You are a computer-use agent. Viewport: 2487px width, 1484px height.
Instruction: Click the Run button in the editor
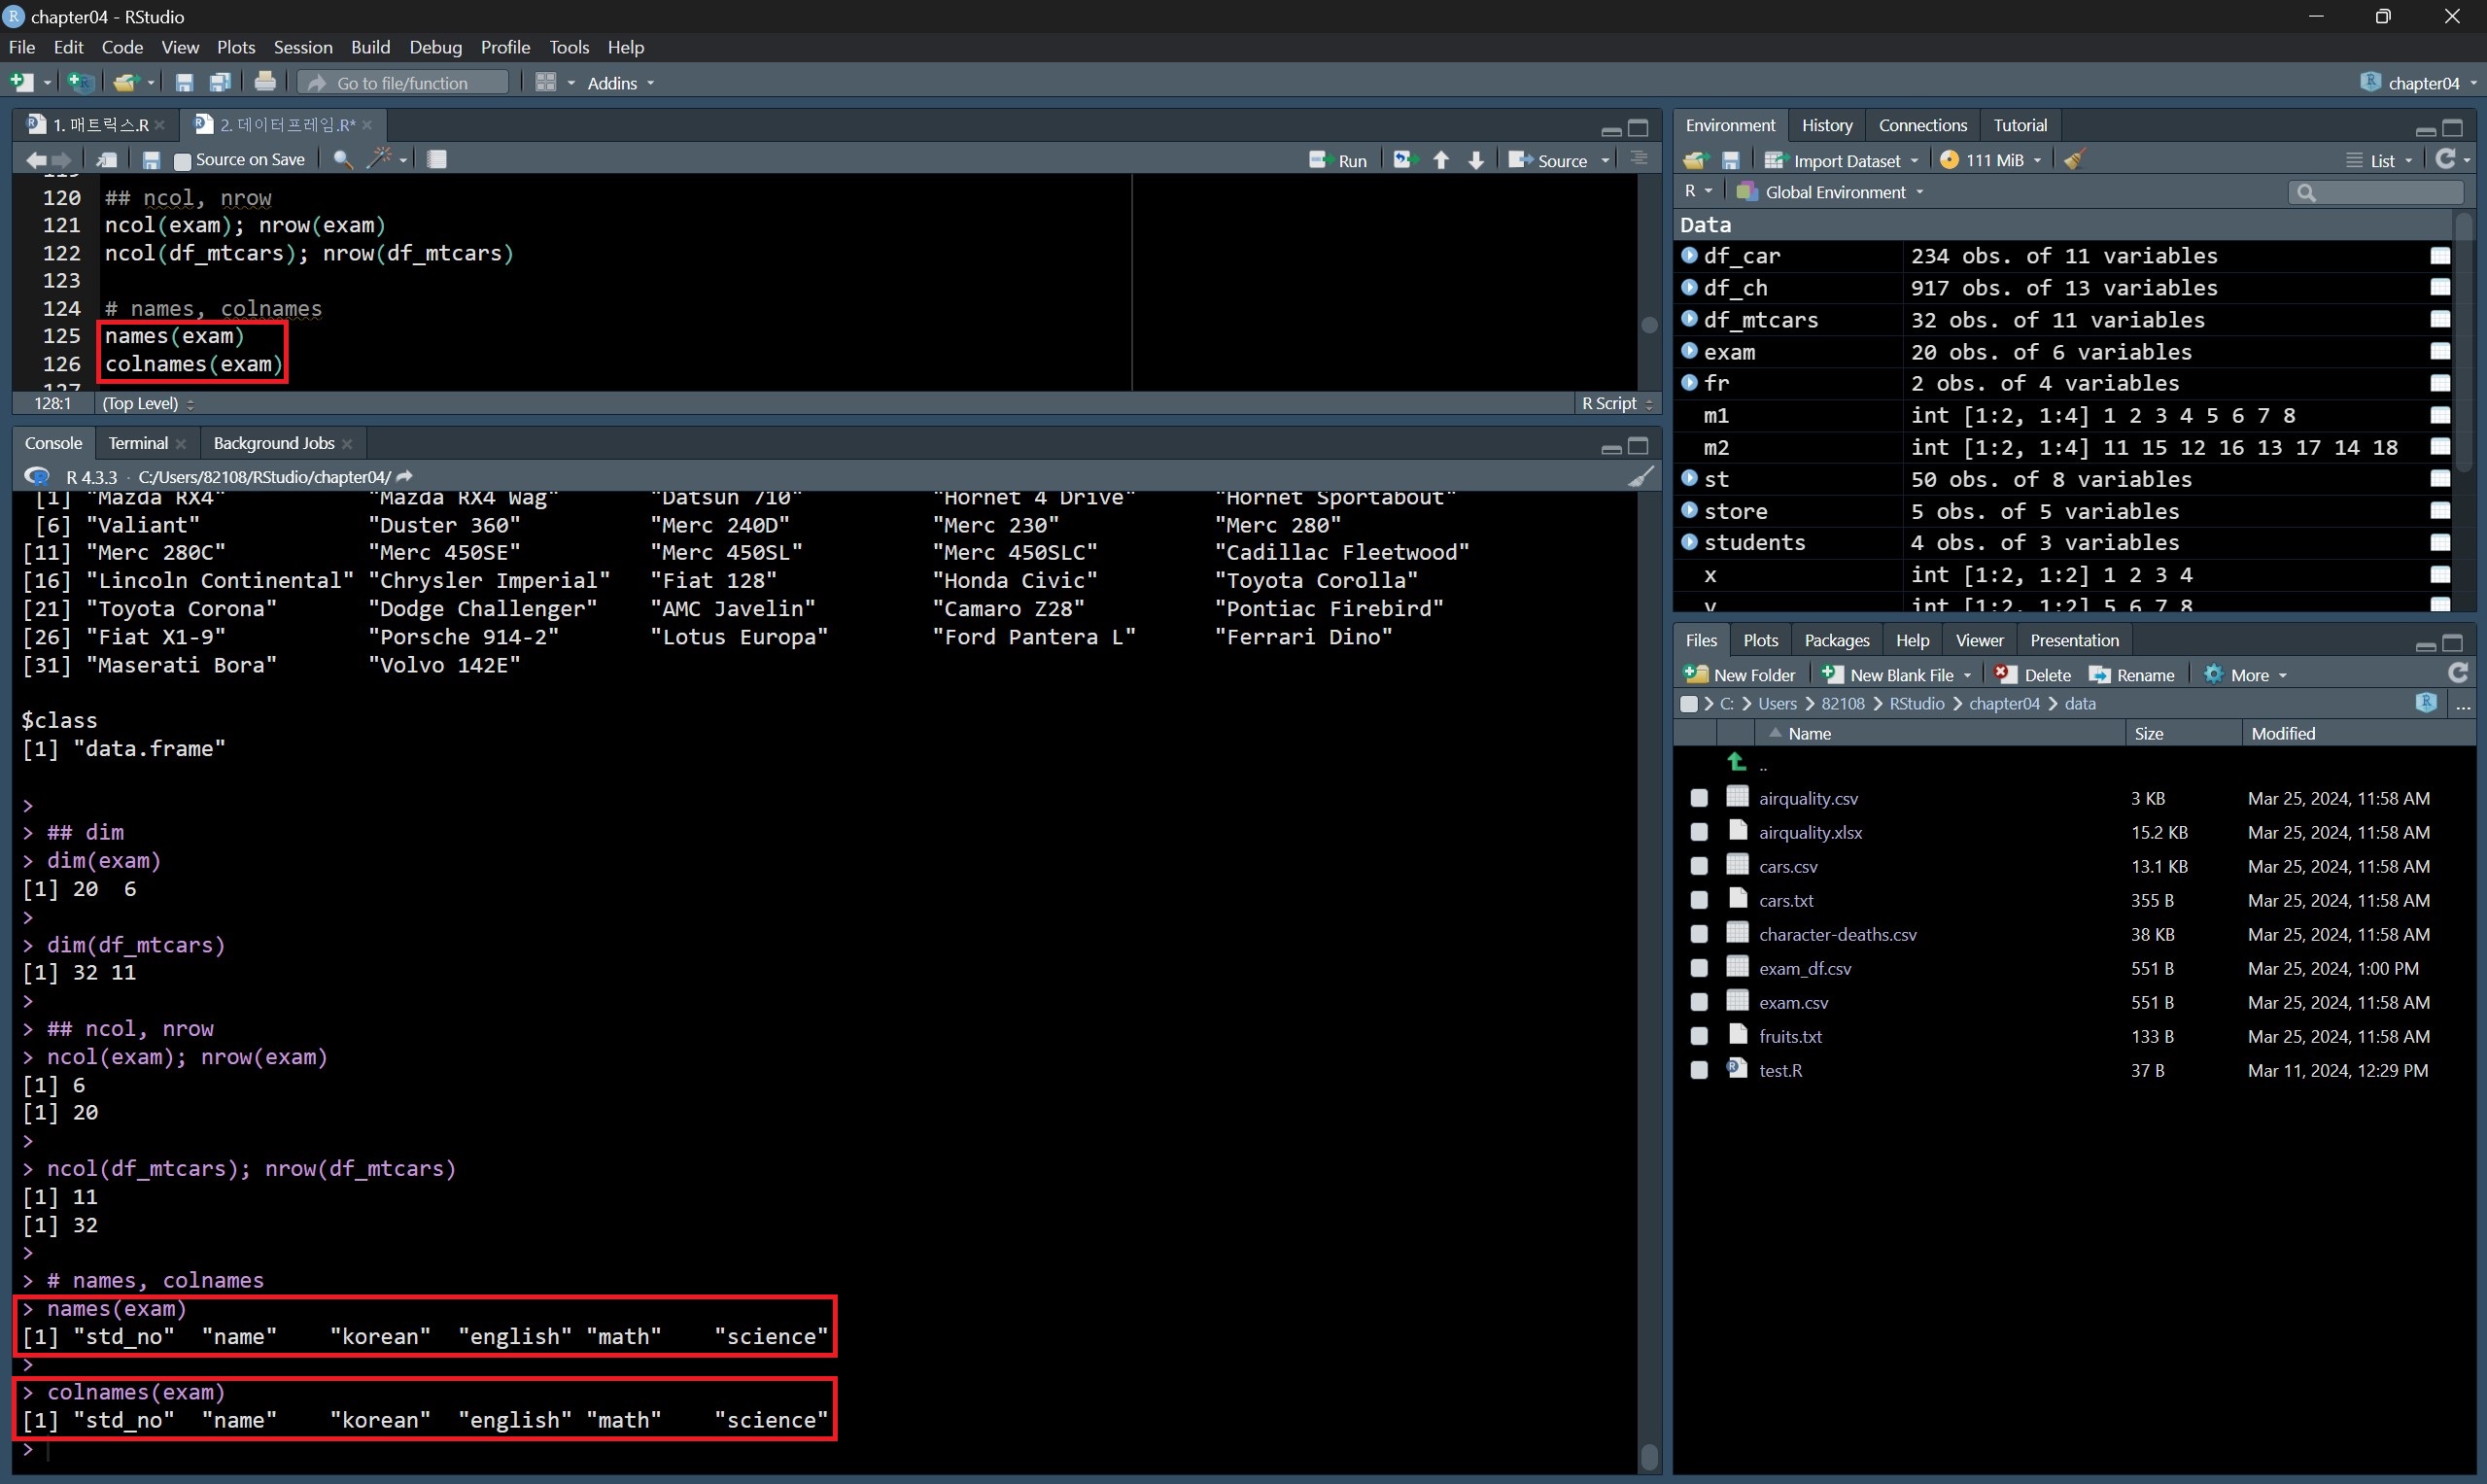pos(1339,160)
